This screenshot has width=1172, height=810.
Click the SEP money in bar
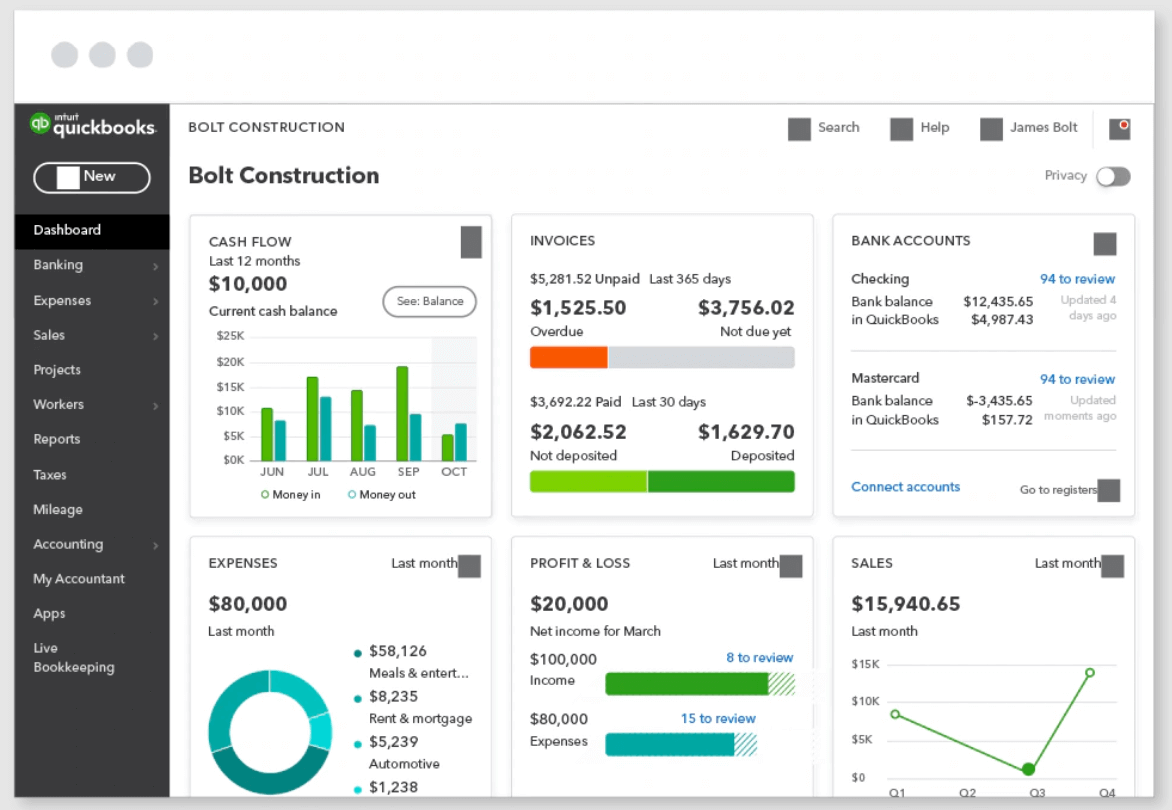click(402, 413)
